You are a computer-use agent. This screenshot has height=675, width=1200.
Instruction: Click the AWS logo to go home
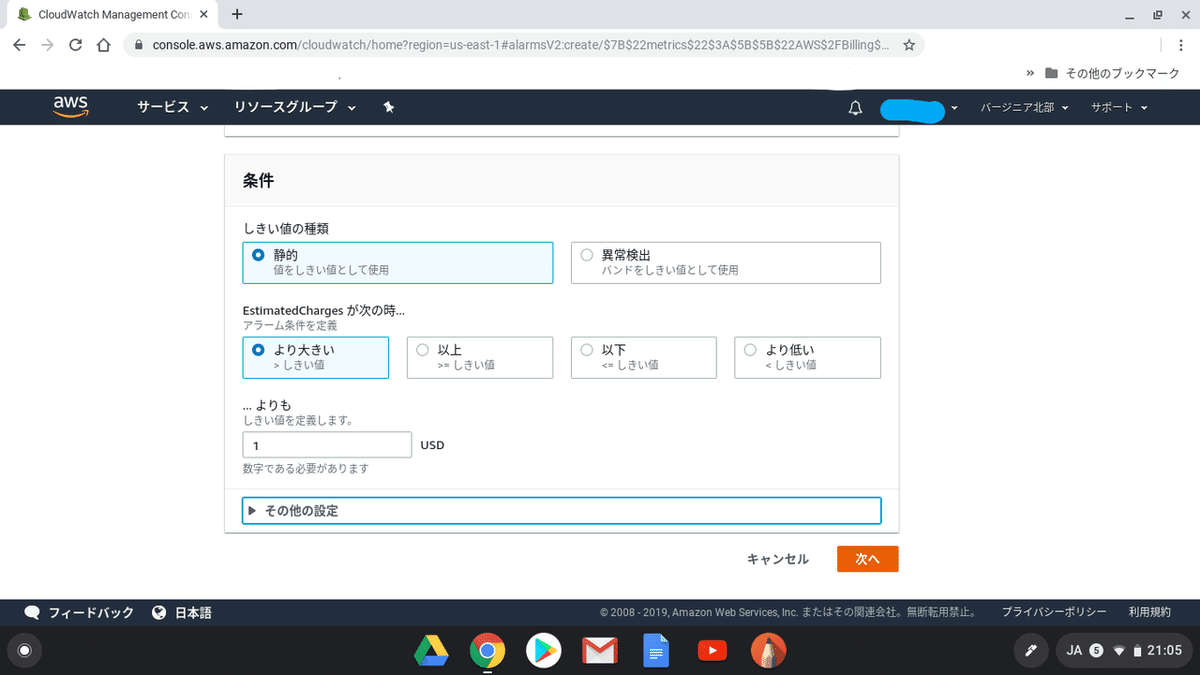69,107
